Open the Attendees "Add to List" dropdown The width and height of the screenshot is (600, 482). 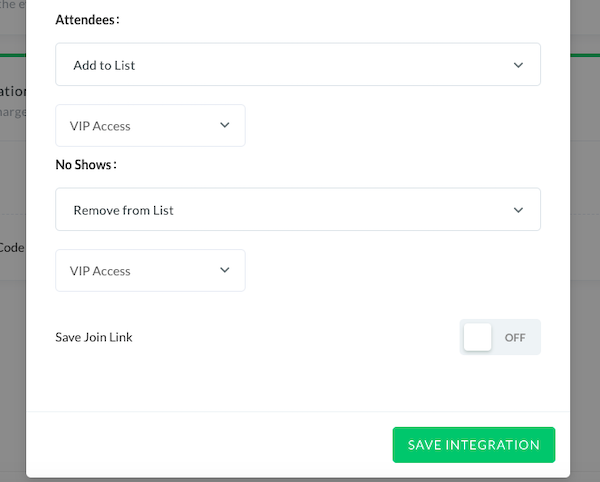pos(297,64)
